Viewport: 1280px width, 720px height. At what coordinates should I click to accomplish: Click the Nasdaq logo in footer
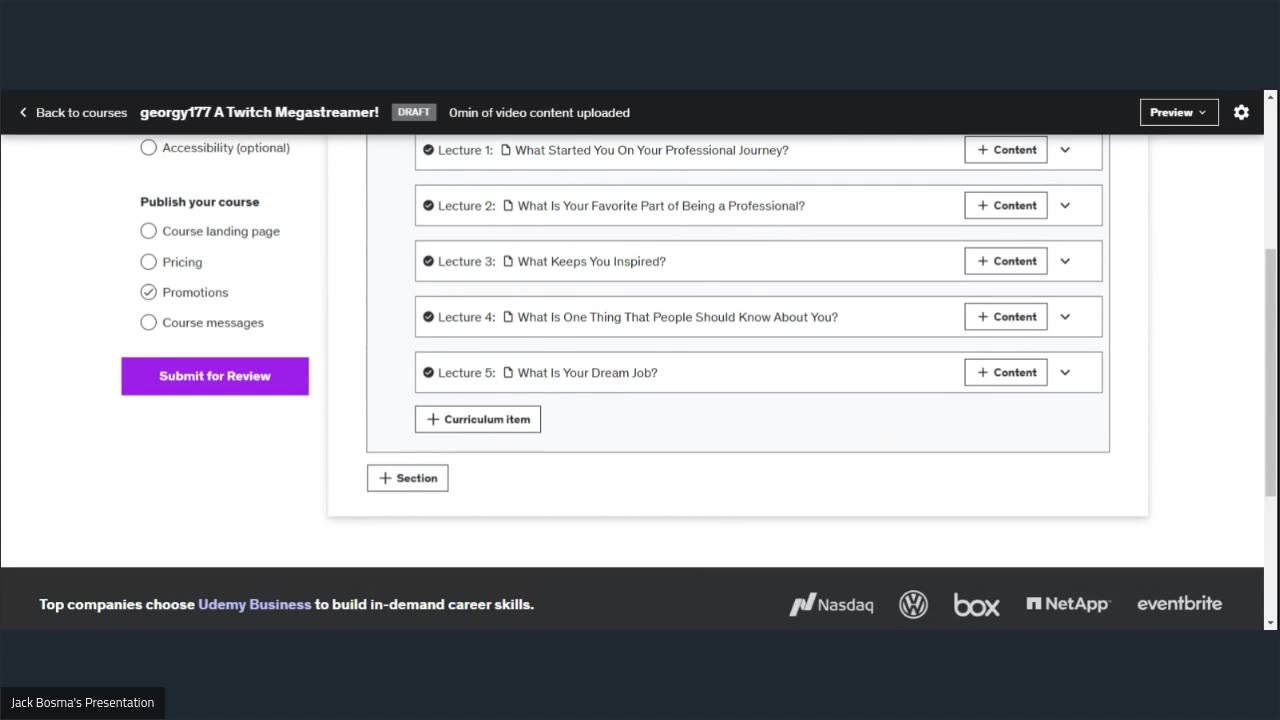(x=831, y=604)
